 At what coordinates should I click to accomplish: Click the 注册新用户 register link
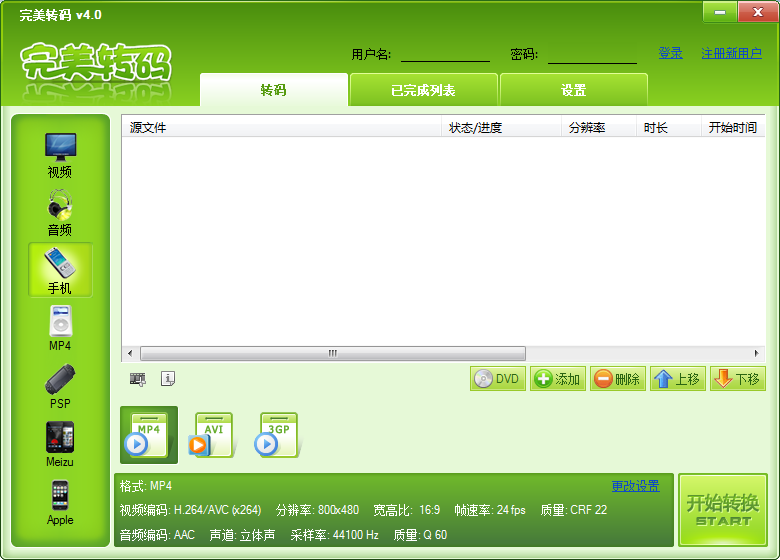click(731, 53)
